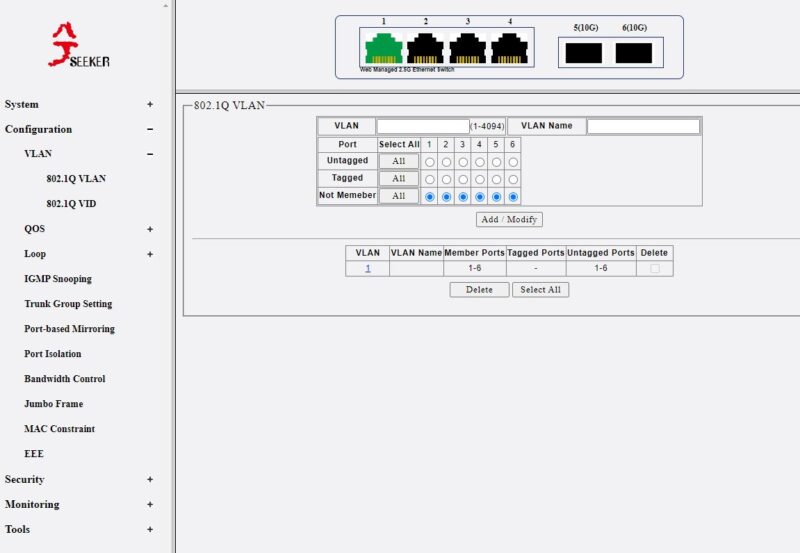The image size is (800, 553).
Task: Set port 4 to Untagged
Action: click(480, 162)
